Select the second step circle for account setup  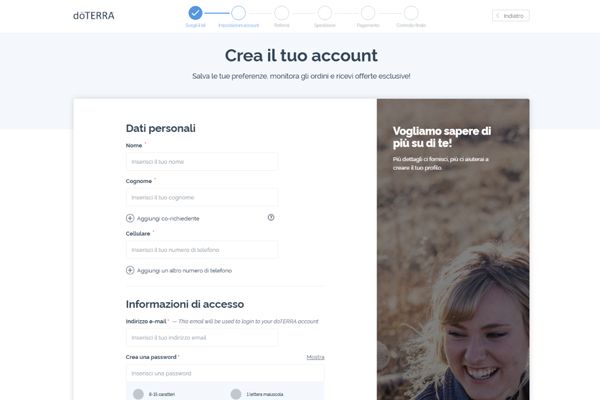[x=238, y=13]
